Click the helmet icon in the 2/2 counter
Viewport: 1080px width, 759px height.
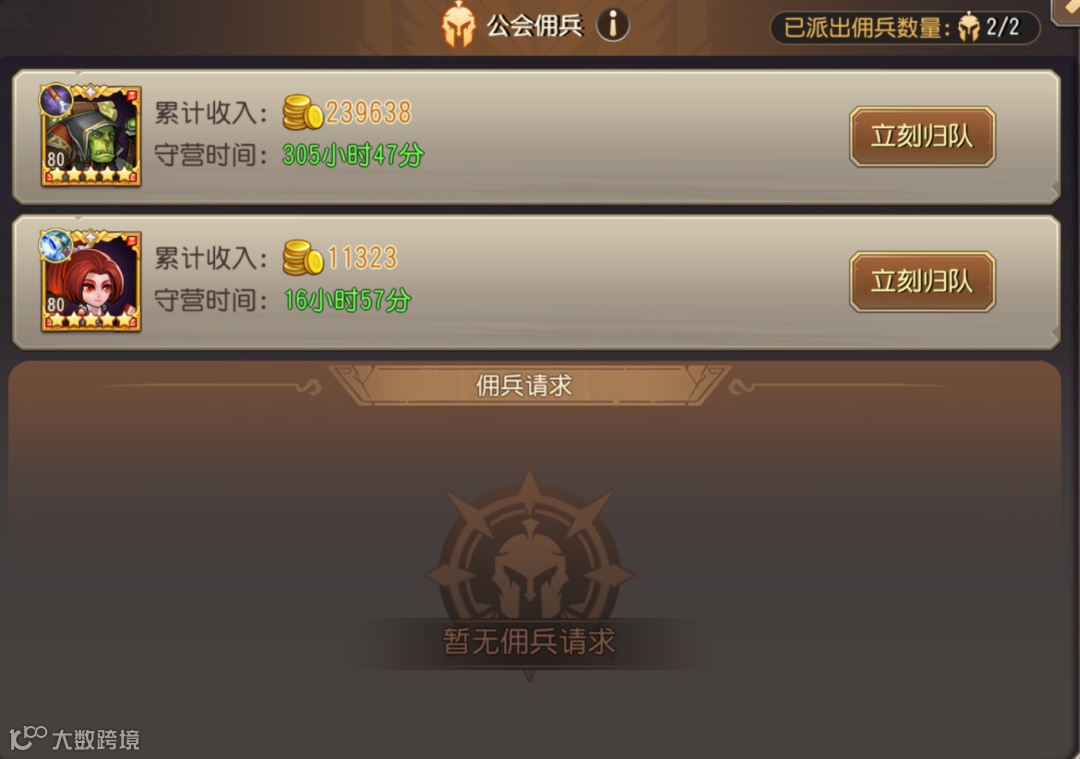tap(968, 28)
